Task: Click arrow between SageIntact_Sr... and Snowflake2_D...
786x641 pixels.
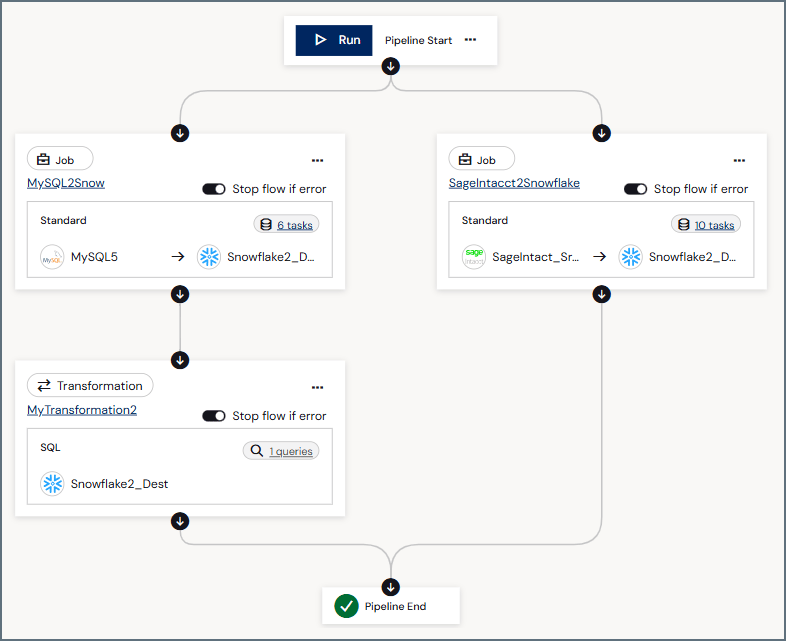Action: [600, 257]
